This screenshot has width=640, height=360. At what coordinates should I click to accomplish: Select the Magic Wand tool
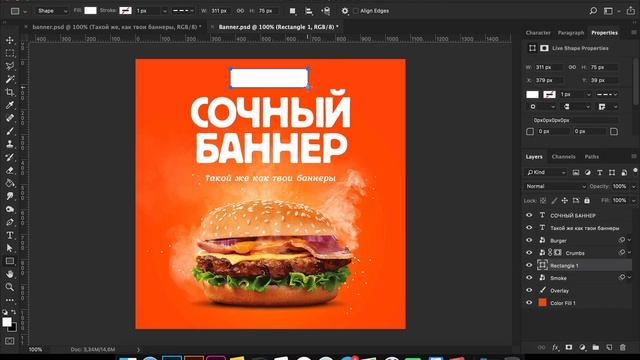10,79
